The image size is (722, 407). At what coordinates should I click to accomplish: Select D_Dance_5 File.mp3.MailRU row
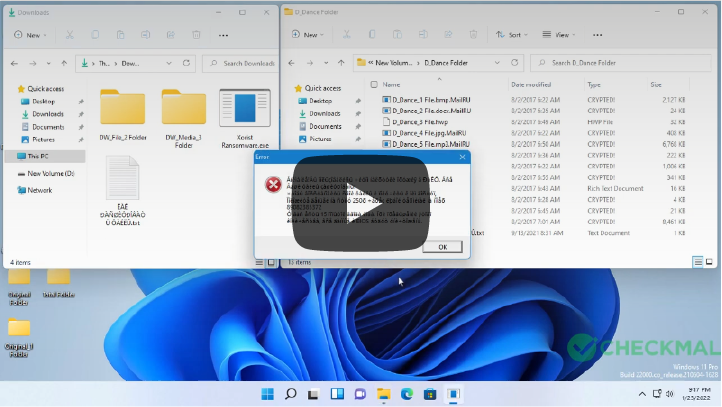point(533,144)
